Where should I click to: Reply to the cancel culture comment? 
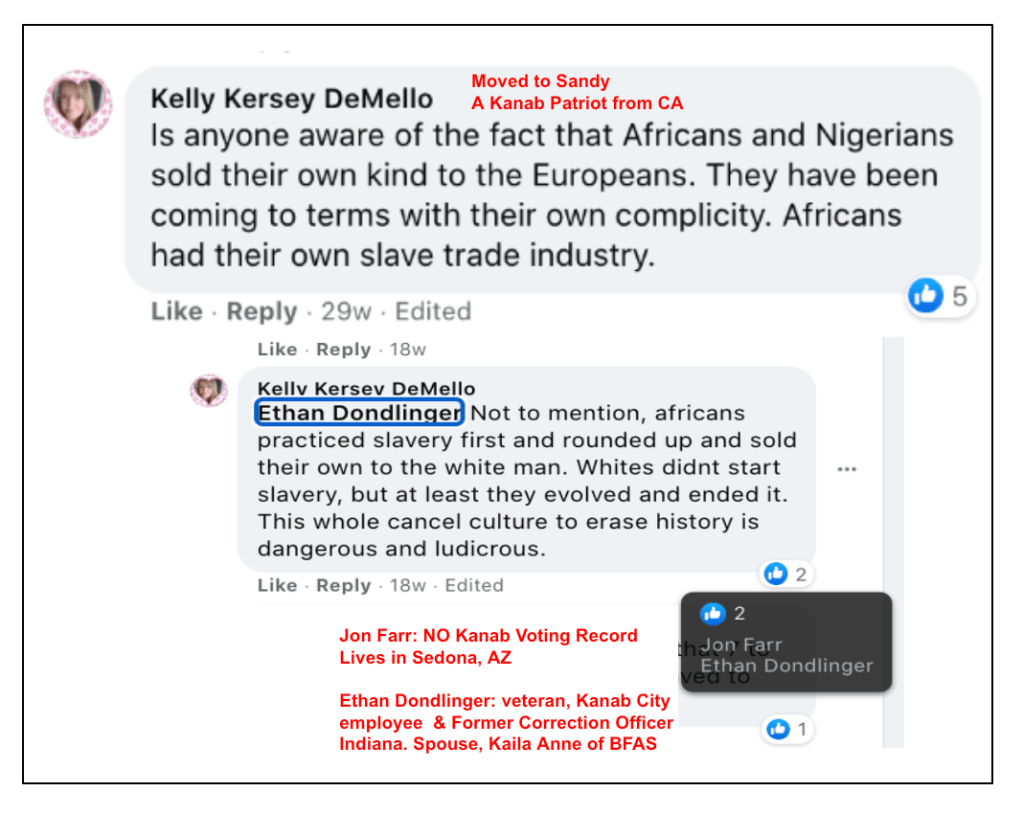coord(343,585)
